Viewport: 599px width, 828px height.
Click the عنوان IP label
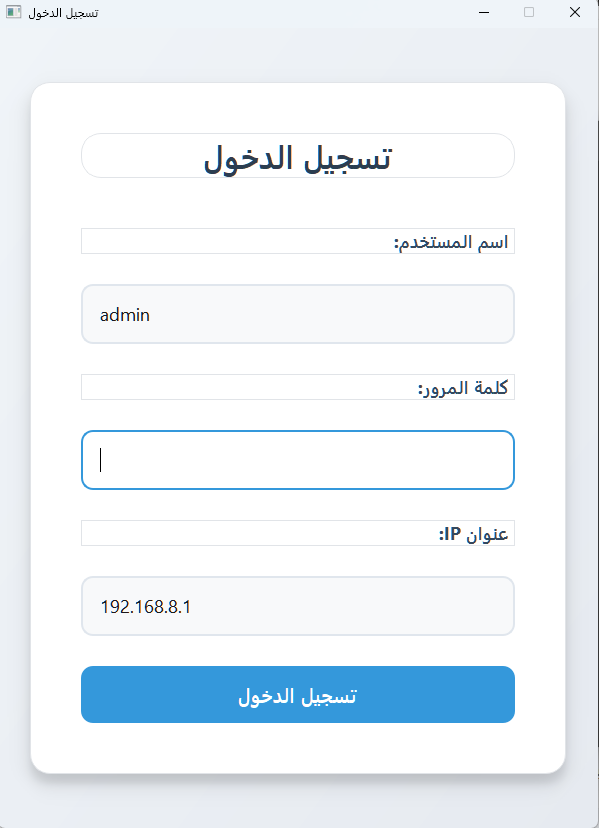473,534
